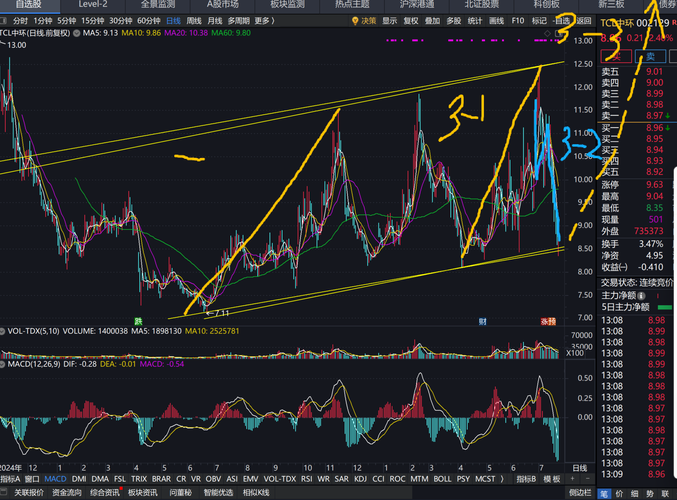The width and height of the screenshot is (677, 500).
Task: Click -自选 to remove from watchlist
Action: pos(561,21)
